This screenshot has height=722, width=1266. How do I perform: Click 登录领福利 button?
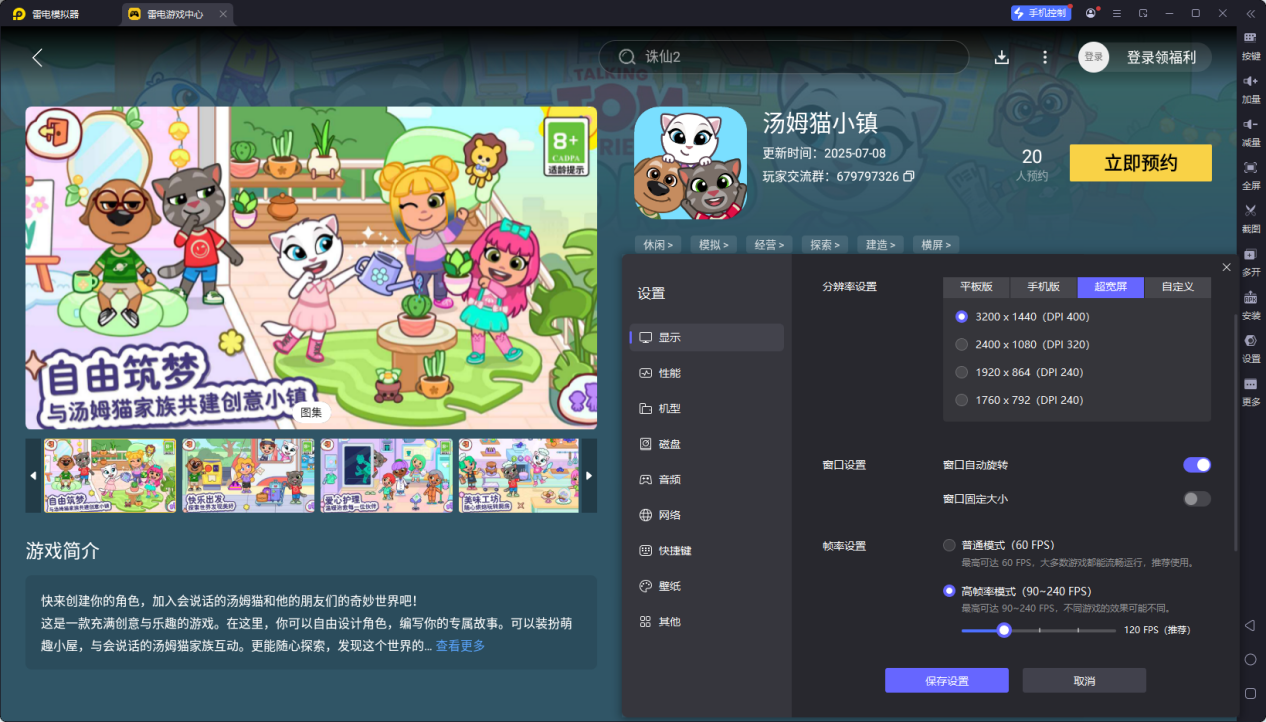click(x=1161, y=57)
